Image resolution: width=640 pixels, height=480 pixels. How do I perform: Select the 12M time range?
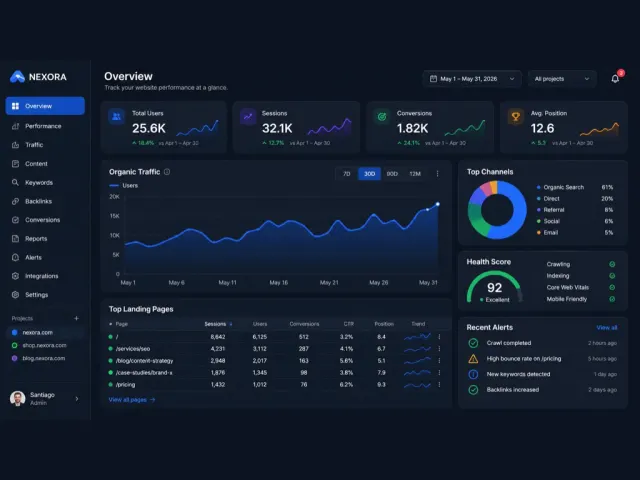coord(415,173)
